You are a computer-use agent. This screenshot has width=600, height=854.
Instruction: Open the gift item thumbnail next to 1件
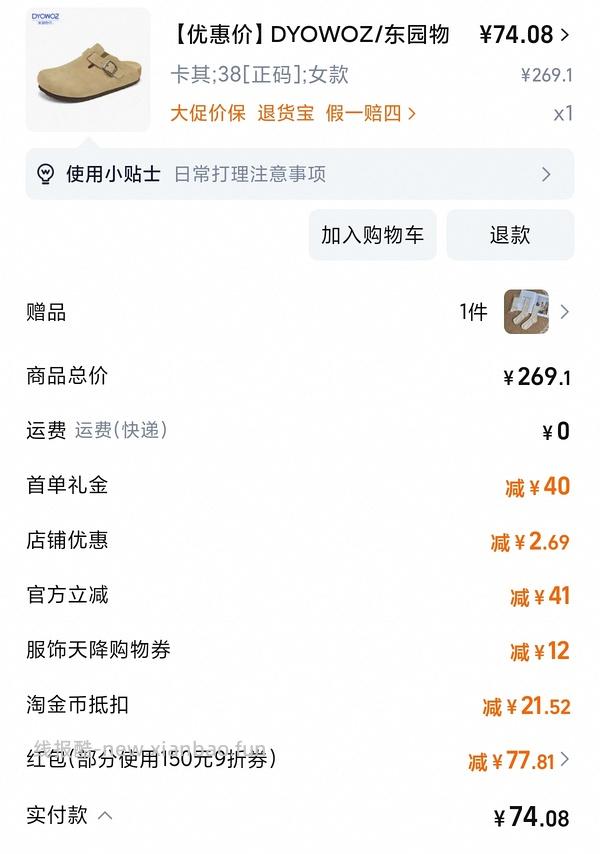pyautogui.click(x=525, y=313)
